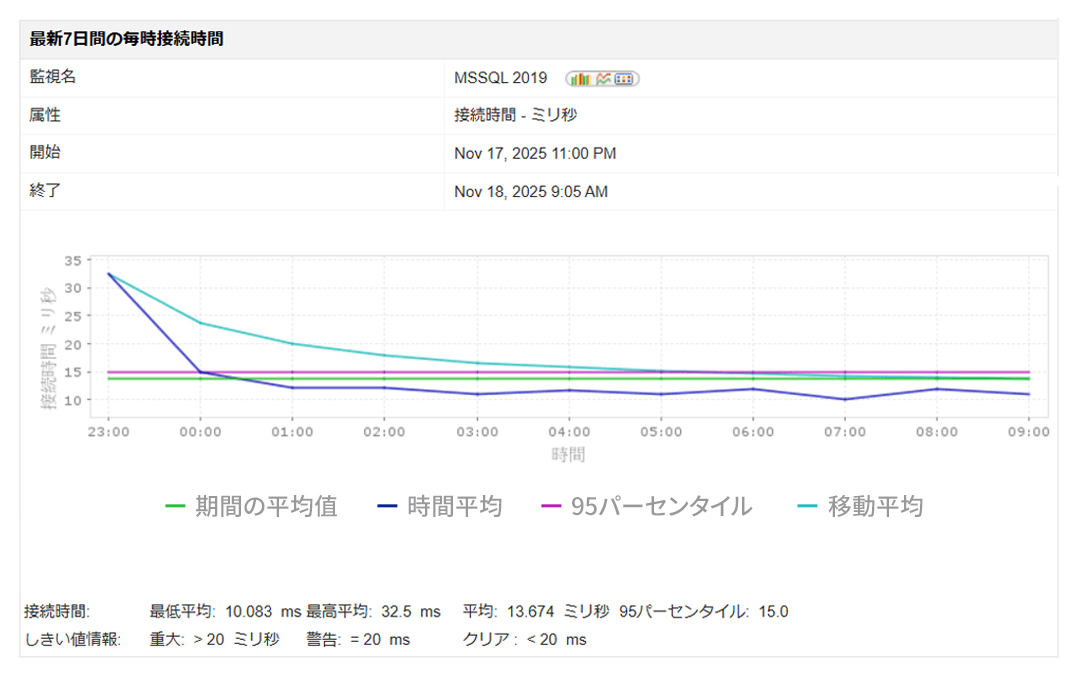
Task: Click the 23:00 peak data point
Action: click(109, 274)
